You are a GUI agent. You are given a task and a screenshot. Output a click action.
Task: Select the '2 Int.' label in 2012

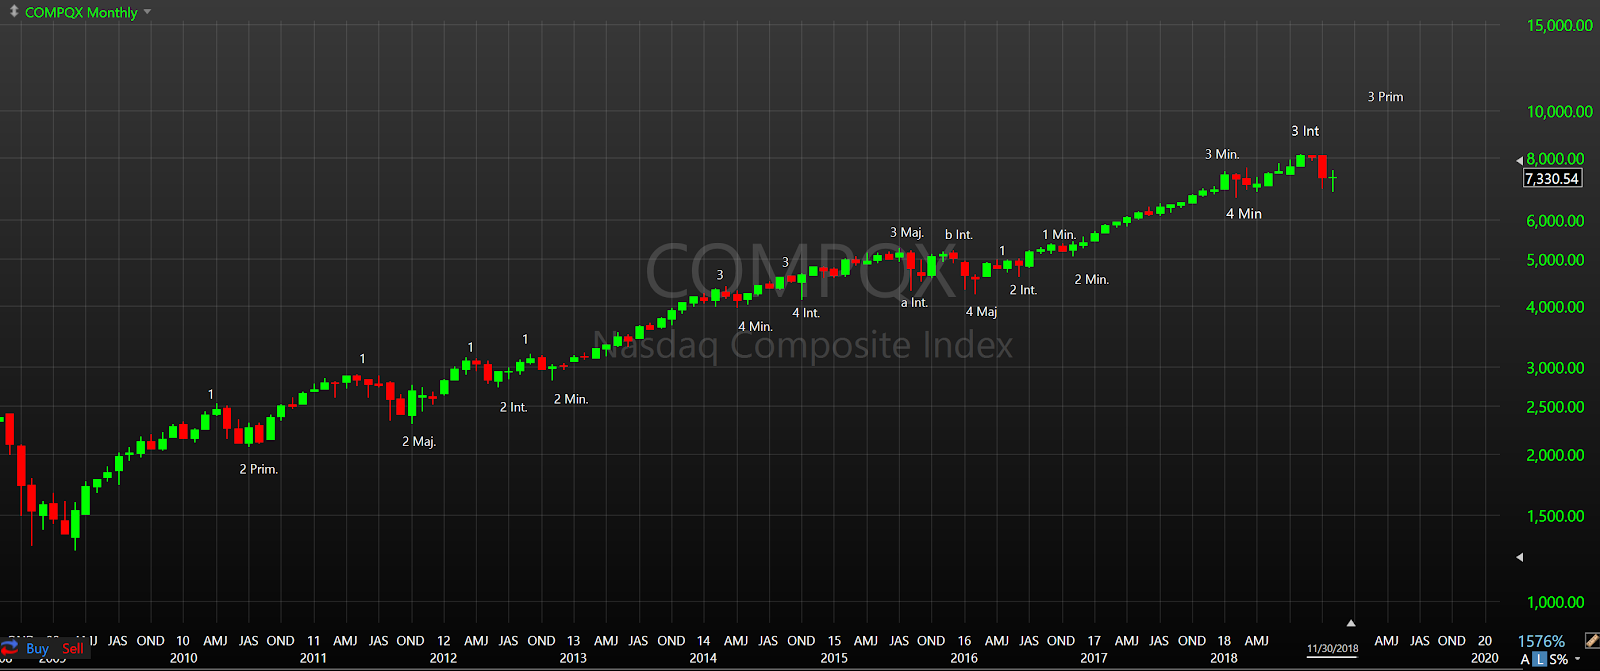[x=513, y=407]
